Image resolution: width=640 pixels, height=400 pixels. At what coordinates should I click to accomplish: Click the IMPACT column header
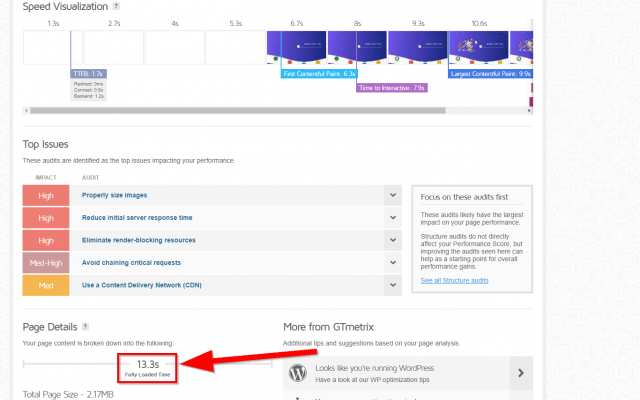pyautogui.click(x=46, y=178)
